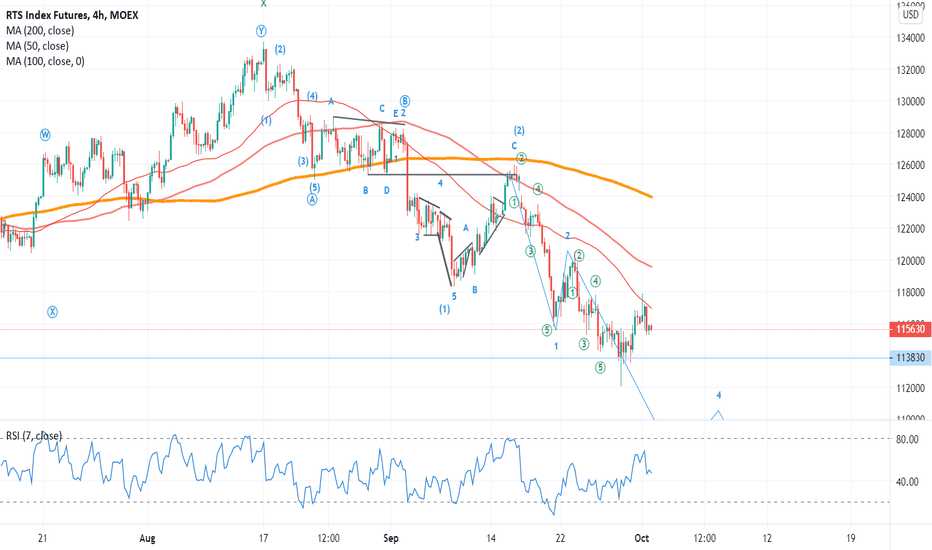Image resolution: width=932 pixels, height=550 pixels.
Task: Select the MA (50, close) indicator legend
Action: click(37, 46)
